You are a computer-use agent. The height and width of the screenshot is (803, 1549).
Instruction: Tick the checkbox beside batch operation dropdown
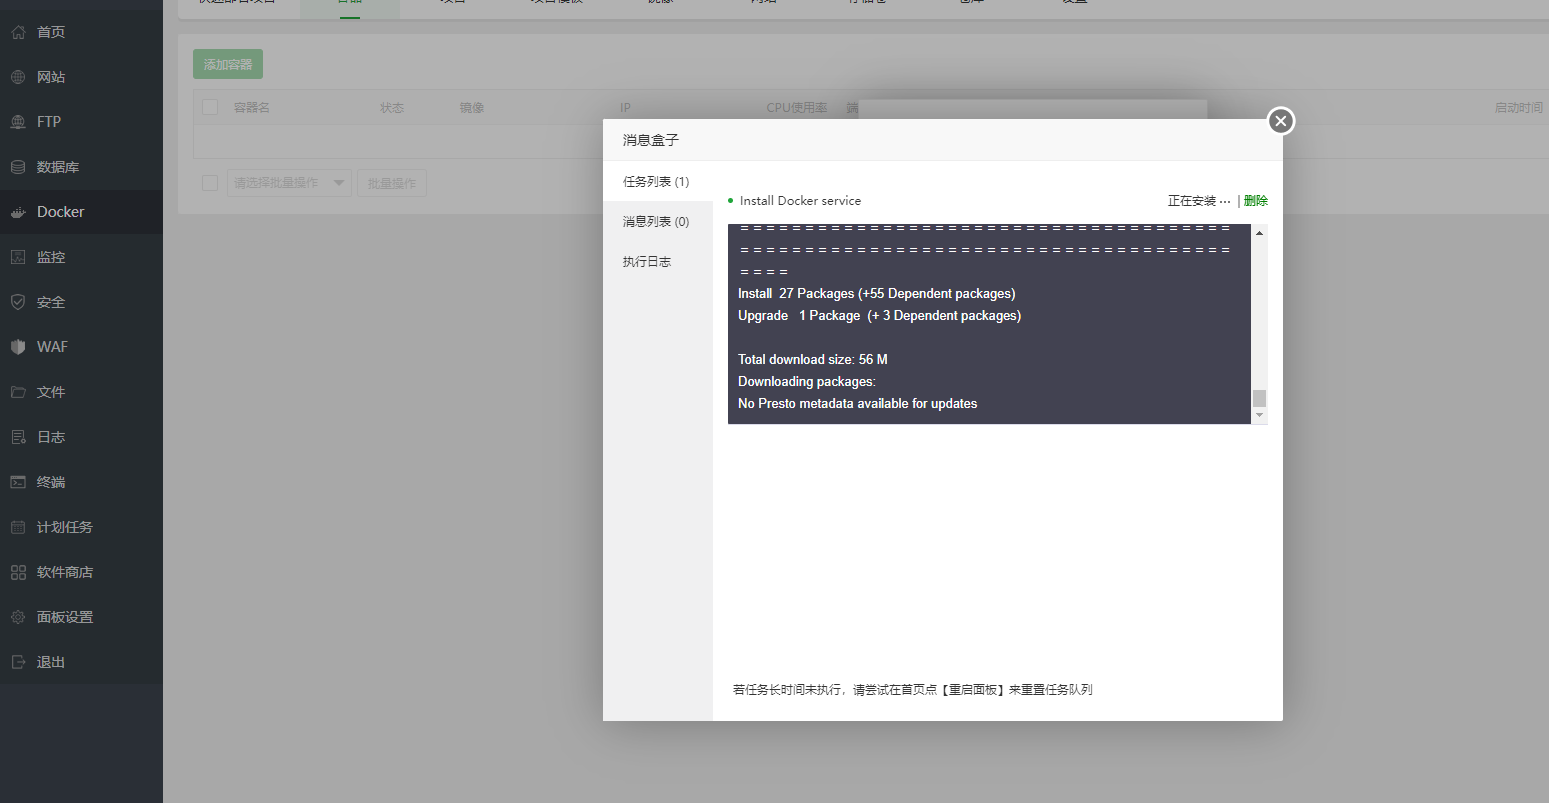[x=210, y=183]
